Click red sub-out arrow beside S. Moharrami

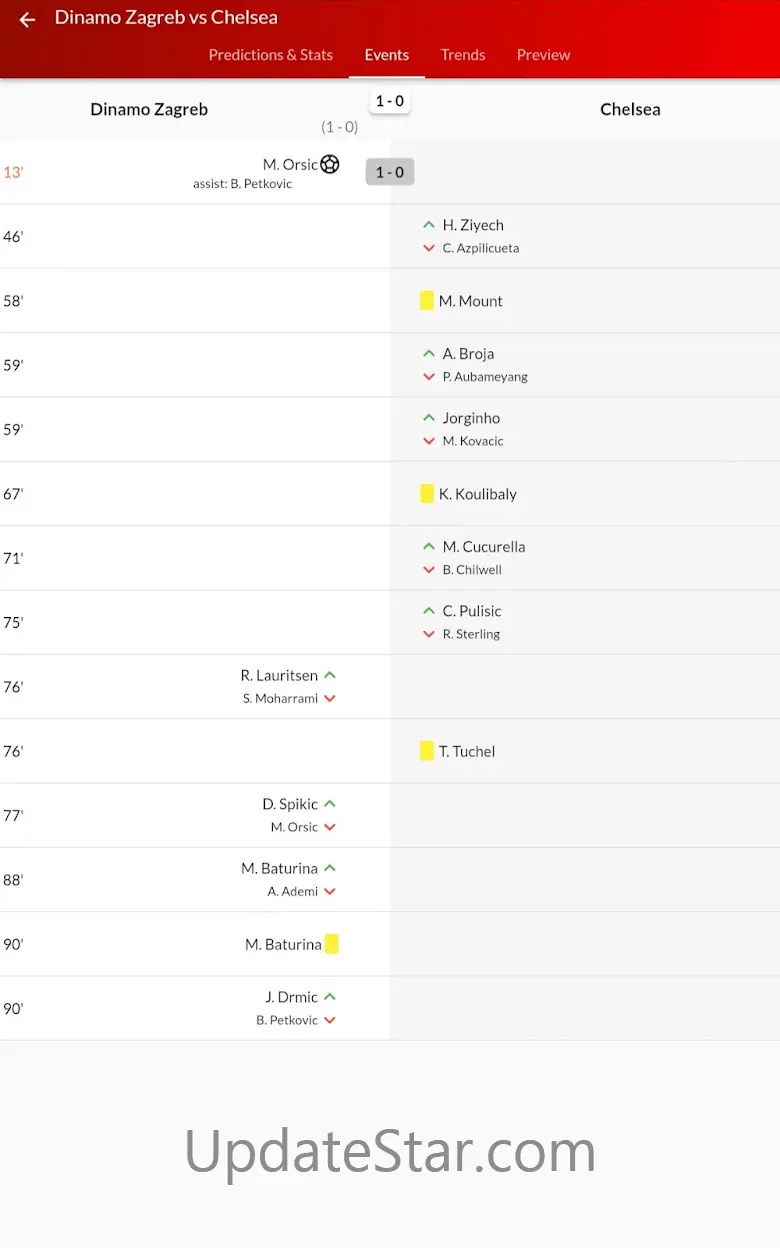click(330, 699)
